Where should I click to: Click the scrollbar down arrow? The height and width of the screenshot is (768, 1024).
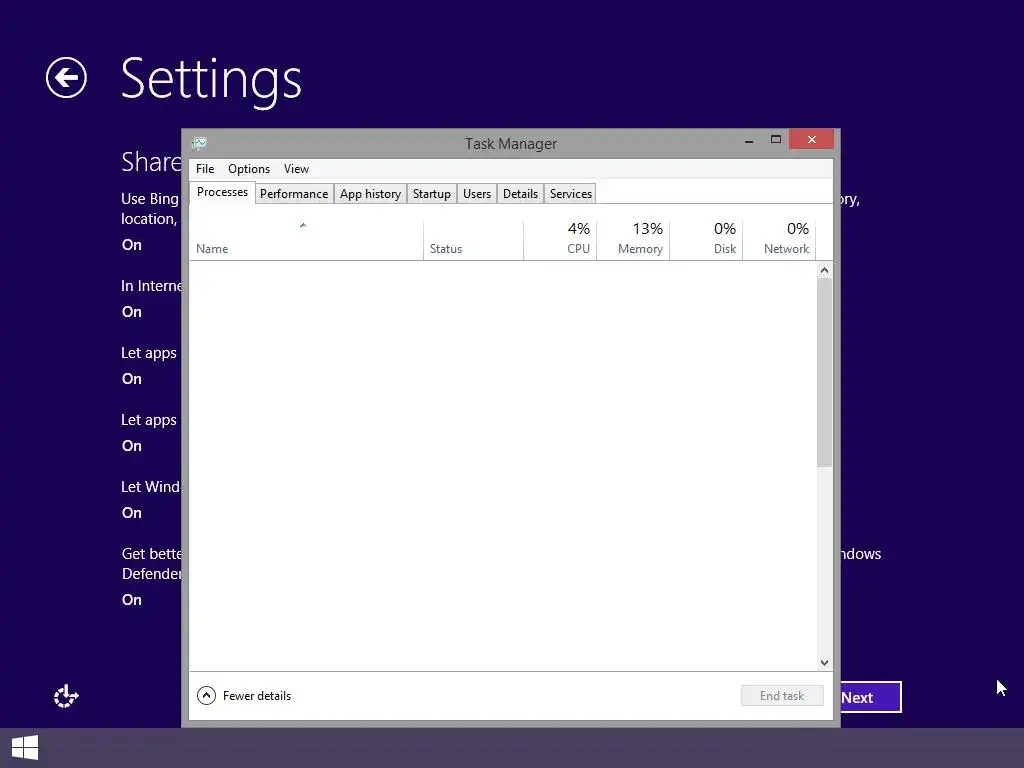(824, 662)
